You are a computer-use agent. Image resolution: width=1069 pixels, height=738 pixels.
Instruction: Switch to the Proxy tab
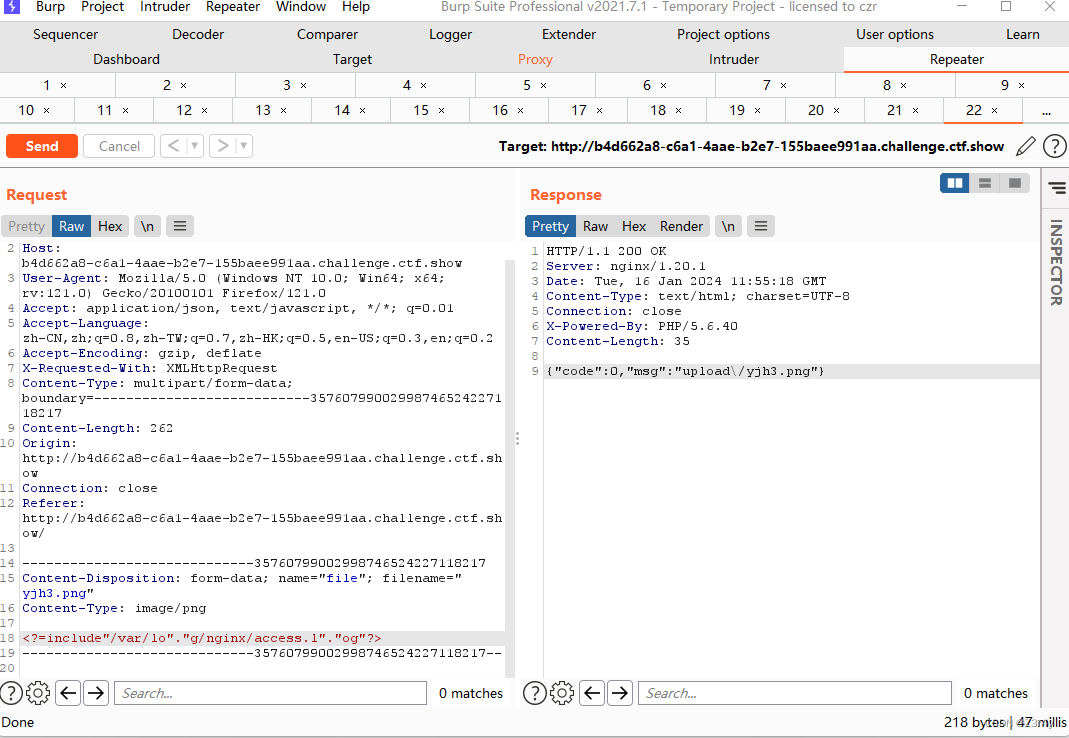(x=535, y=59)
